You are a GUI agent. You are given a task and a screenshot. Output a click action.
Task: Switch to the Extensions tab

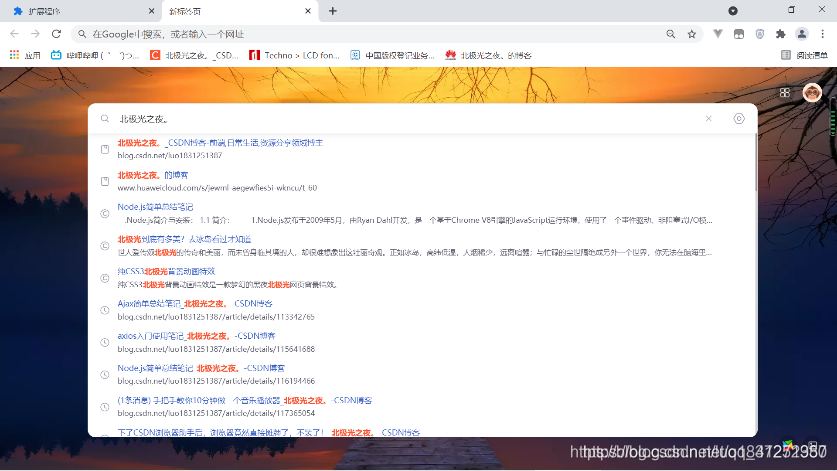pyautogui.click(x=80, y=11)
